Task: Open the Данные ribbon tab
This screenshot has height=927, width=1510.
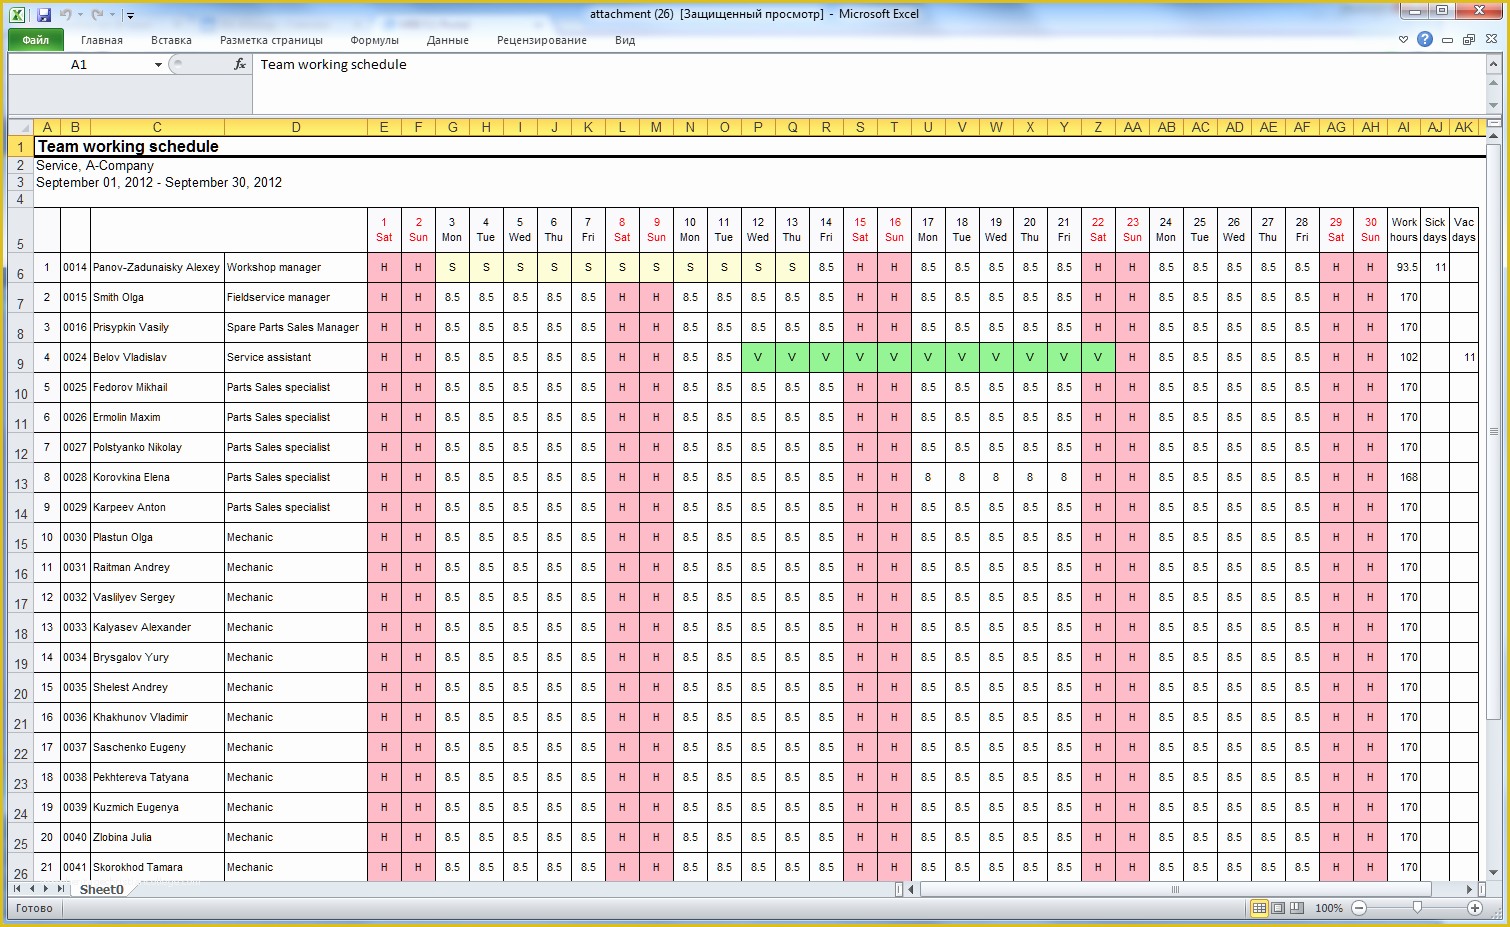Action: tap(447, 40)
